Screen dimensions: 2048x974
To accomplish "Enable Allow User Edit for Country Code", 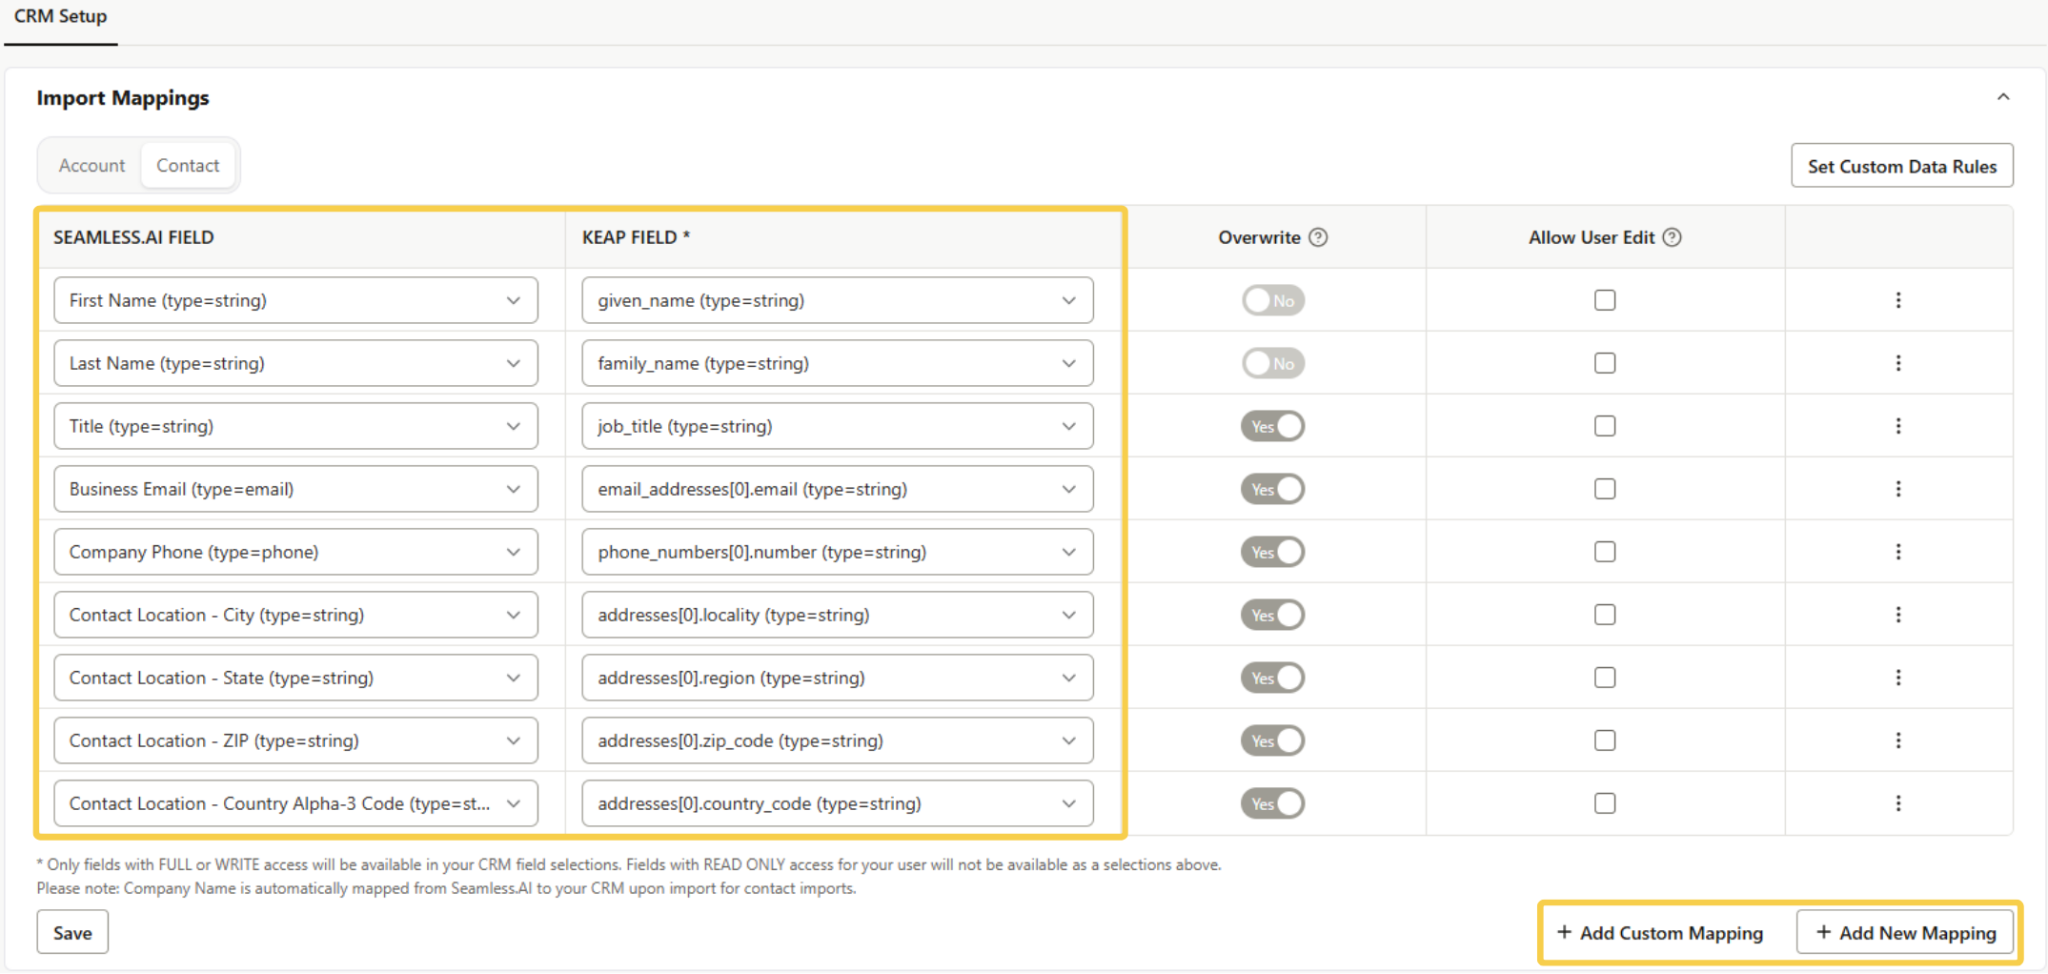I will [1605, 804].
